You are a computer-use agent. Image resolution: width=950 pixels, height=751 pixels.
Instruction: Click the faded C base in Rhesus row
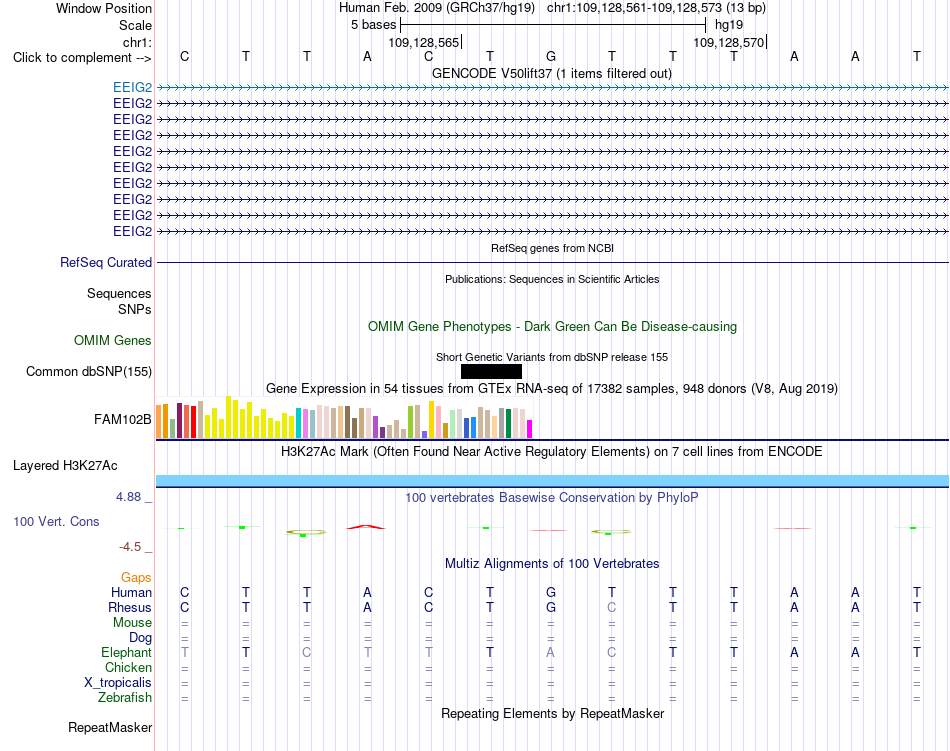pos(611,607)
